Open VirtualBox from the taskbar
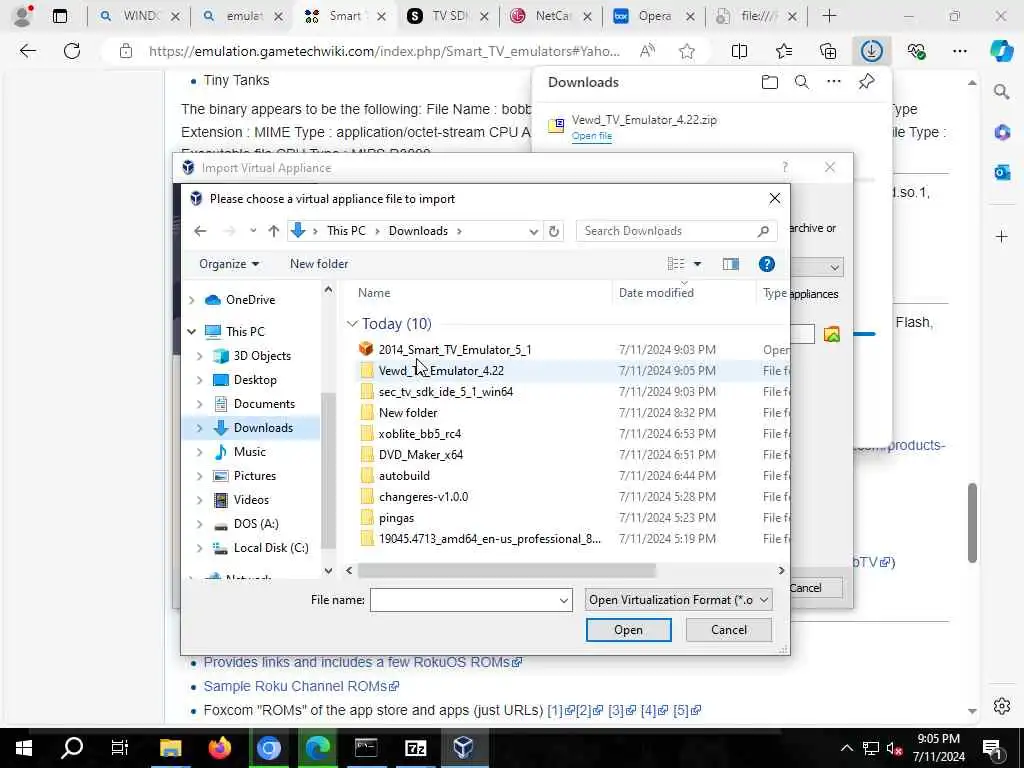 pyautogui.click(x=463, y=747)
